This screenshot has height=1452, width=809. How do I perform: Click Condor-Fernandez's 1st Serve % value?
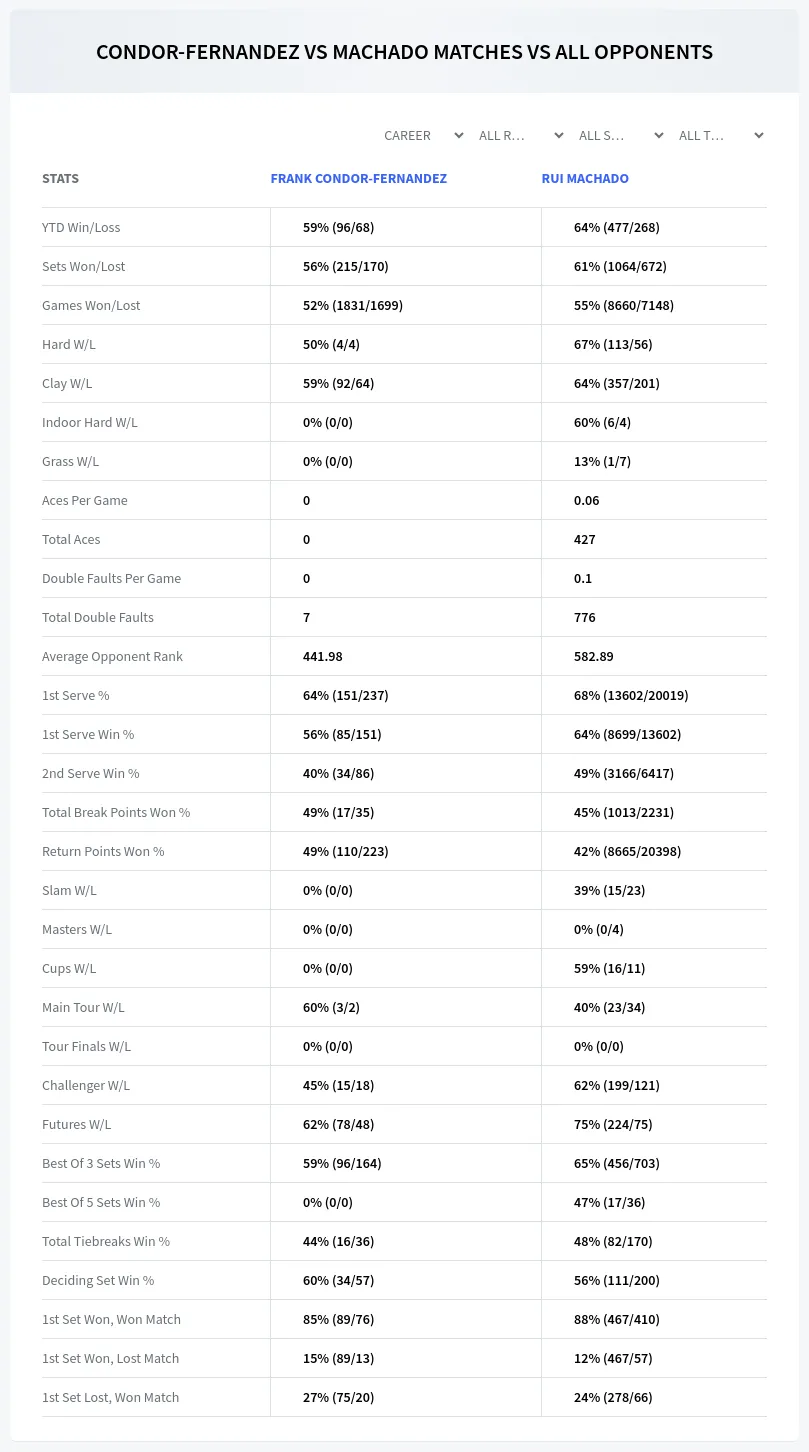(x=345, y=695)
